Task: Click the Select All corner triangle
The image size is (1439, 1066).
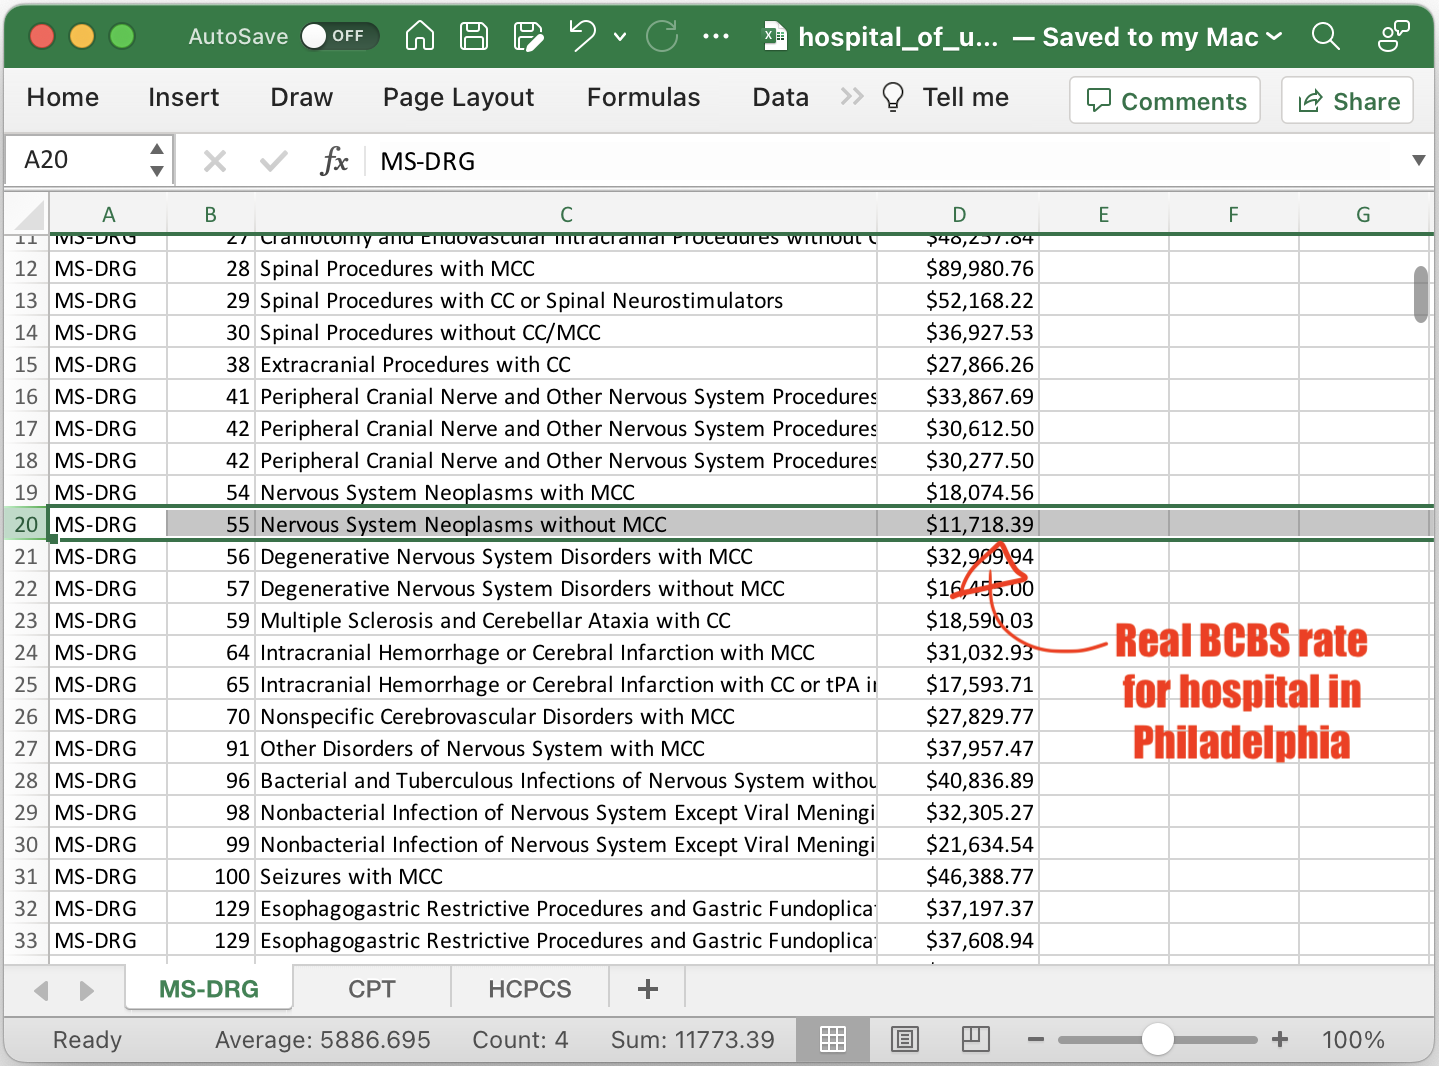Action: click(28, 214)
